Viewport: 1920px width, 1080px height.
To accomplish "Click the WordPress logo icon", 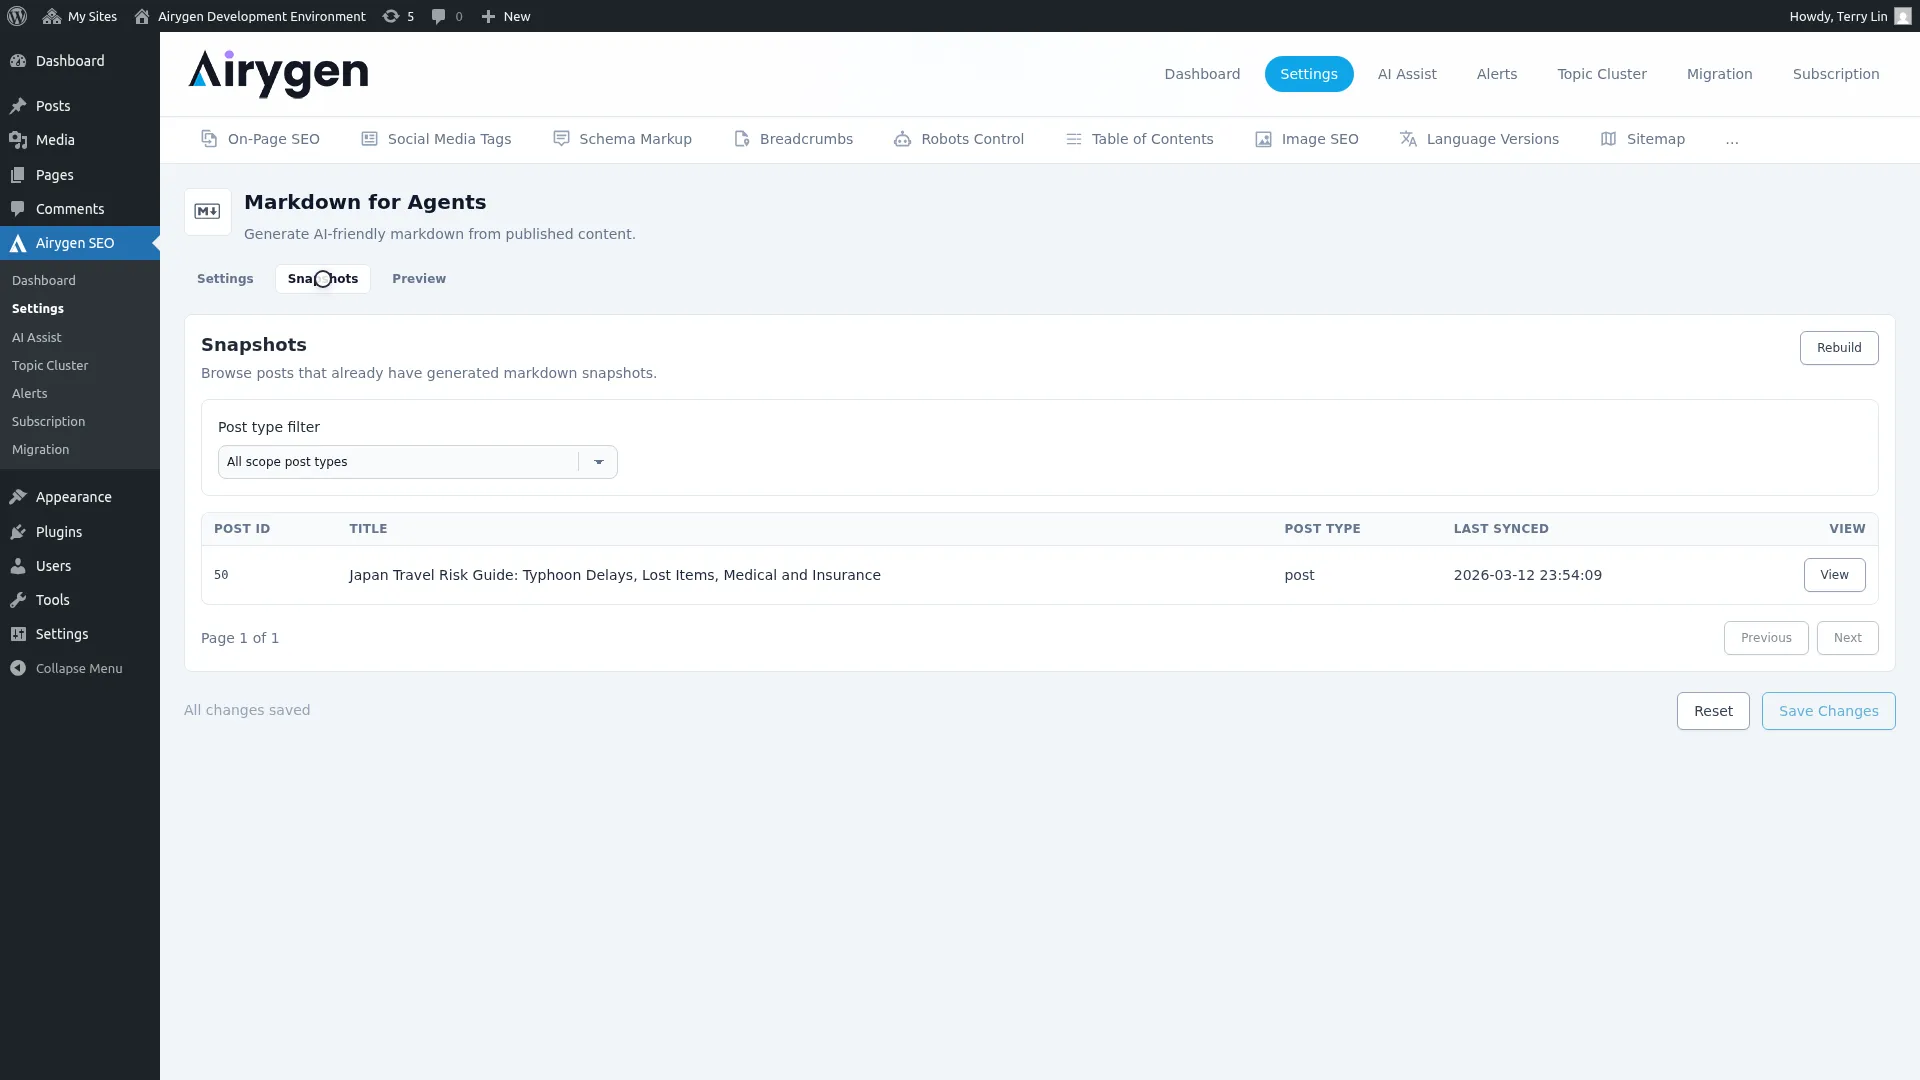I will [17, 16].
